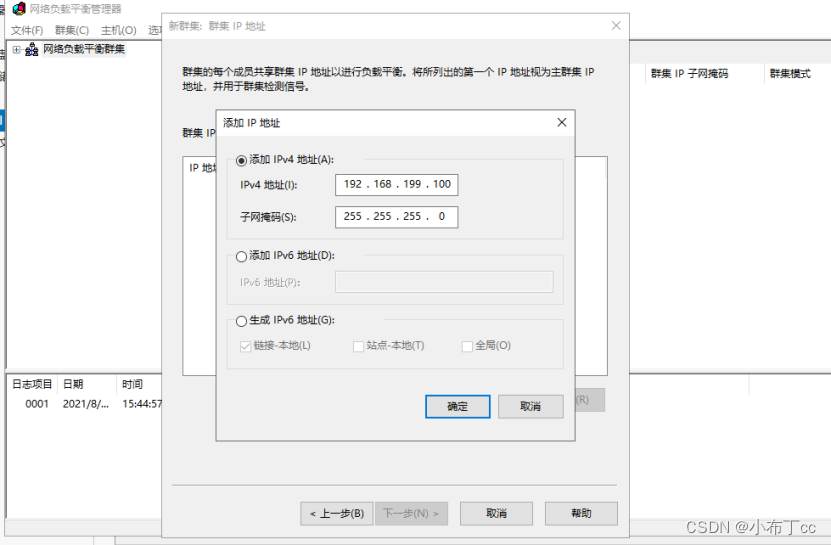Click into the IPv4 地址 input field
This screenshot has height=545, width=831.
[397, 185]
